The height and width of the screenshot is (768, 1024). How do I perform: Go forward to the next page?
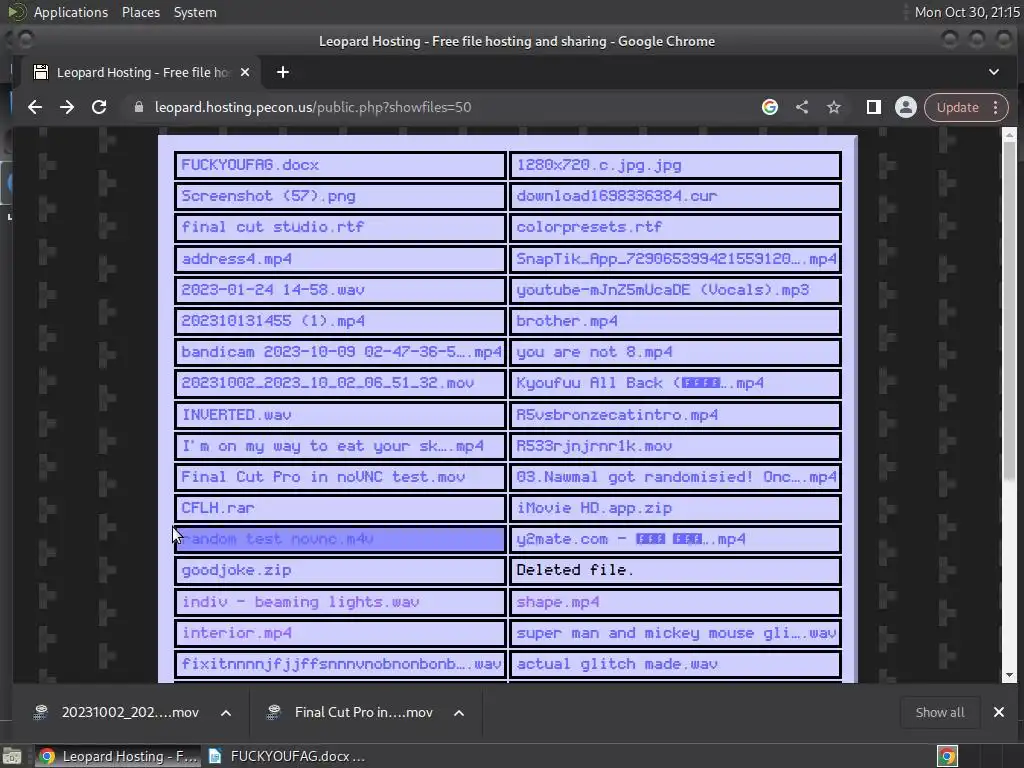tap(67, 107)
